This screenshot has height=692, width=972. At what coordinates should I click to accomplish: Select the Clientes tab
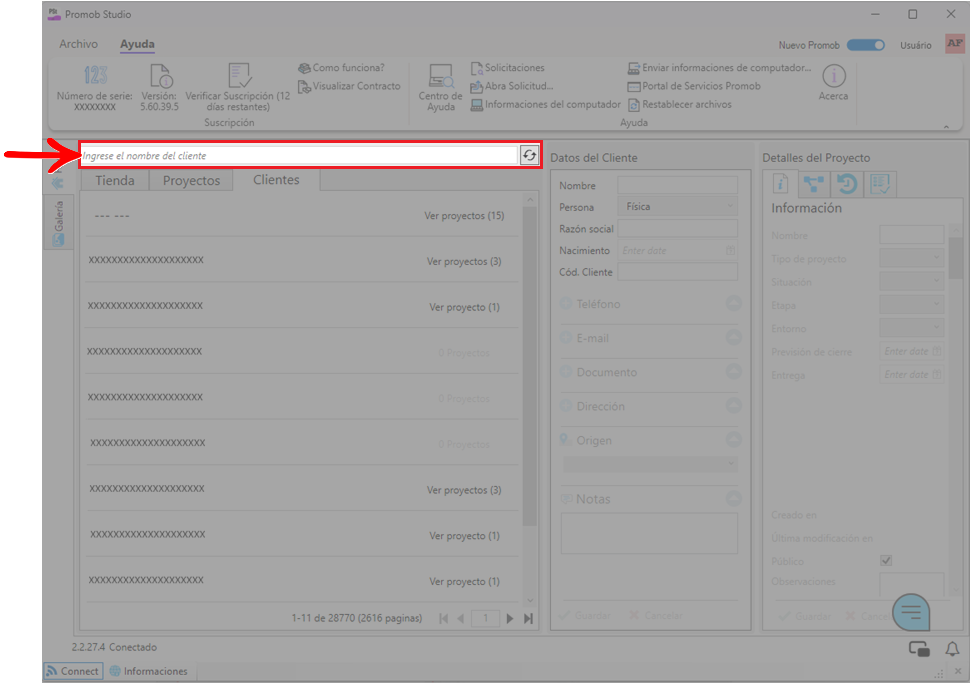pos(276,180)
